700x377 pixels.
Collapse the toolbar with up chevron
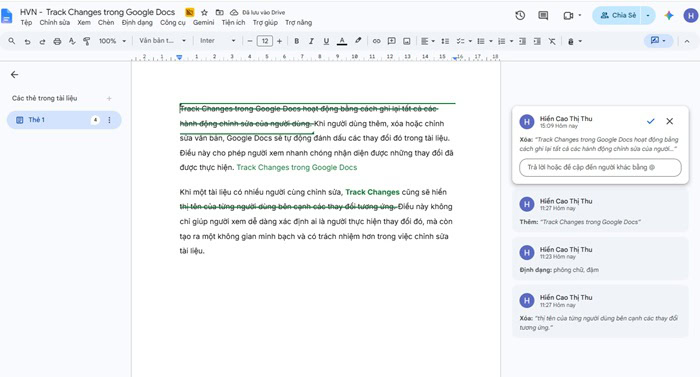point(687,41)
